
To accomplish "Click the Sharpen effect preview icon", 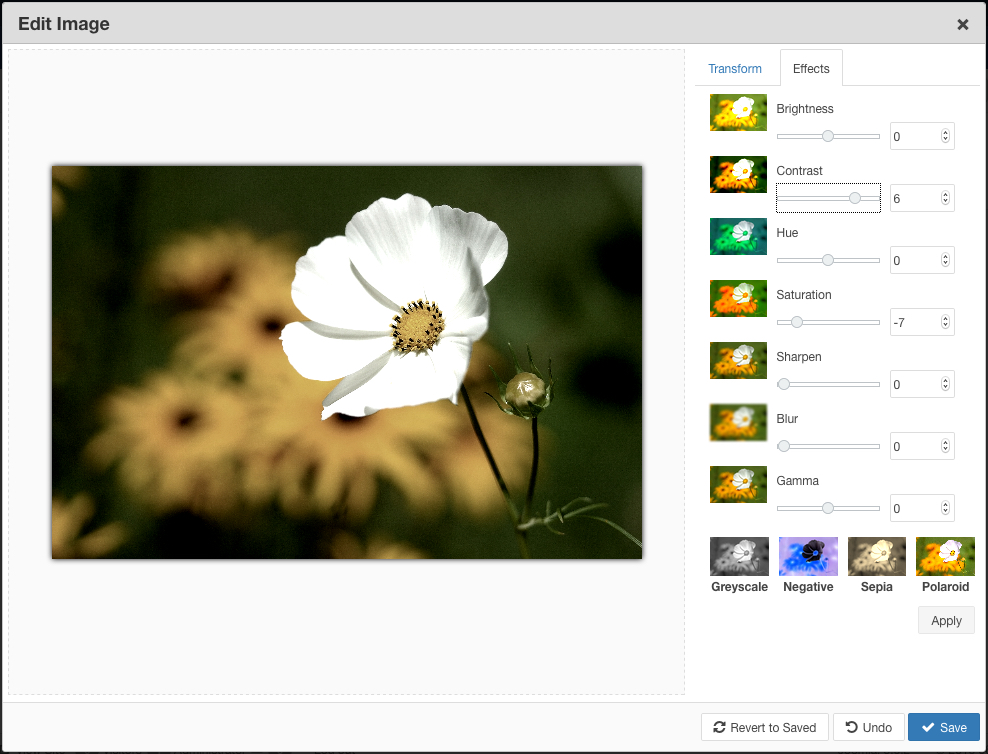I will click(x=738, y=360).
